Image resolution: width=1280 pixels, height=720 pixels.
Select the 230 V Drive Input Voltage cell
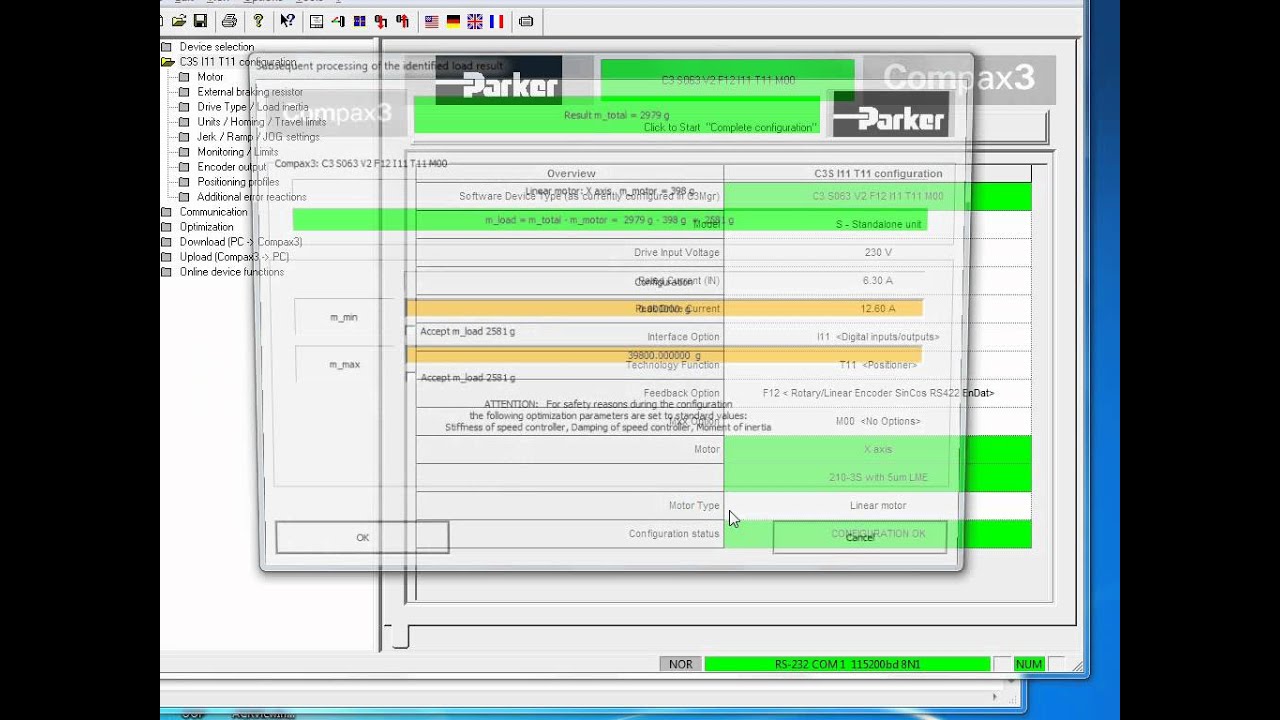(878, 253)
